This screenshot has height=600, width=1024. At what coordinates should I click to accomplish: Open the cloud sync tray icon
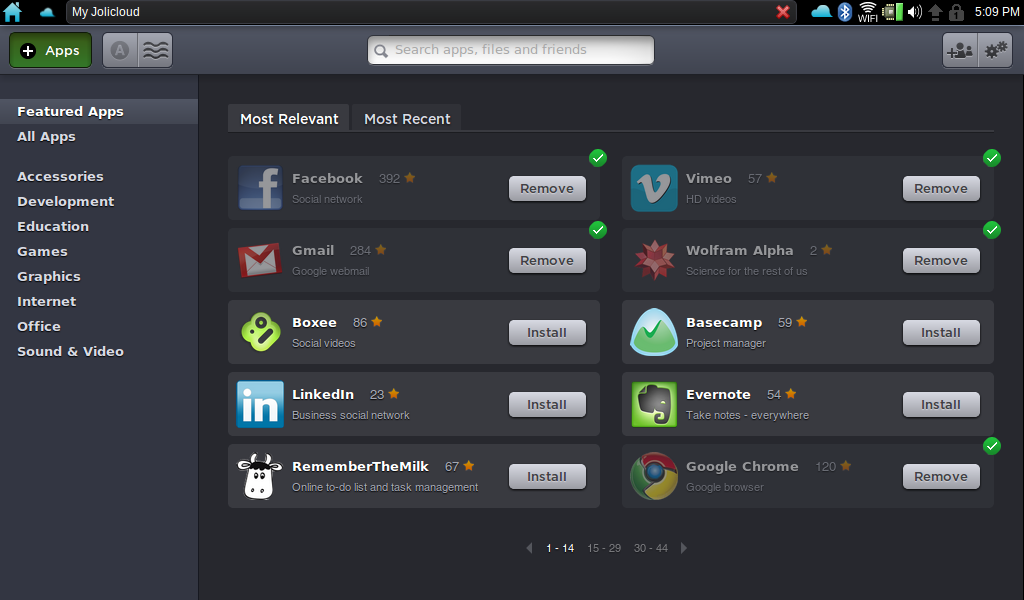[x=821, y=12]
